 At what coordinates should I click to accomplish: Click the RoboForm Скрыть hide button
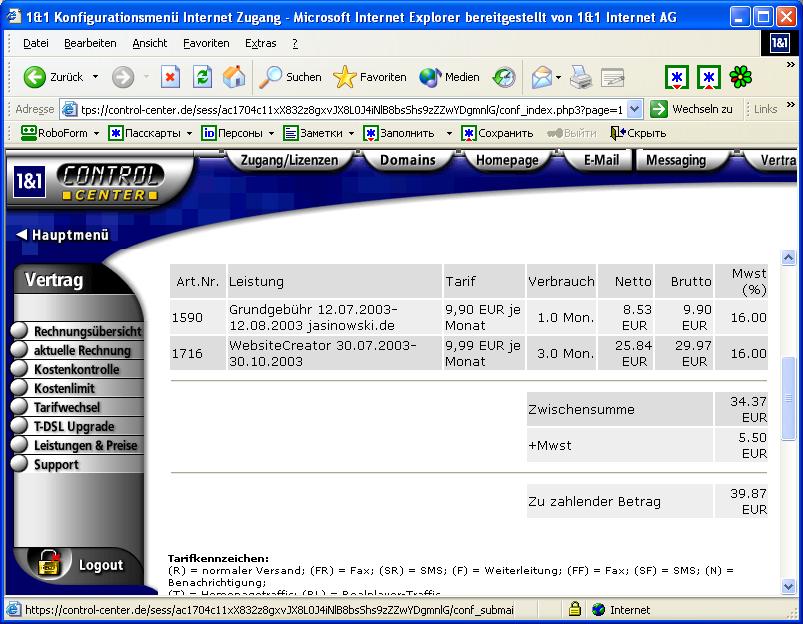(638, 133)
